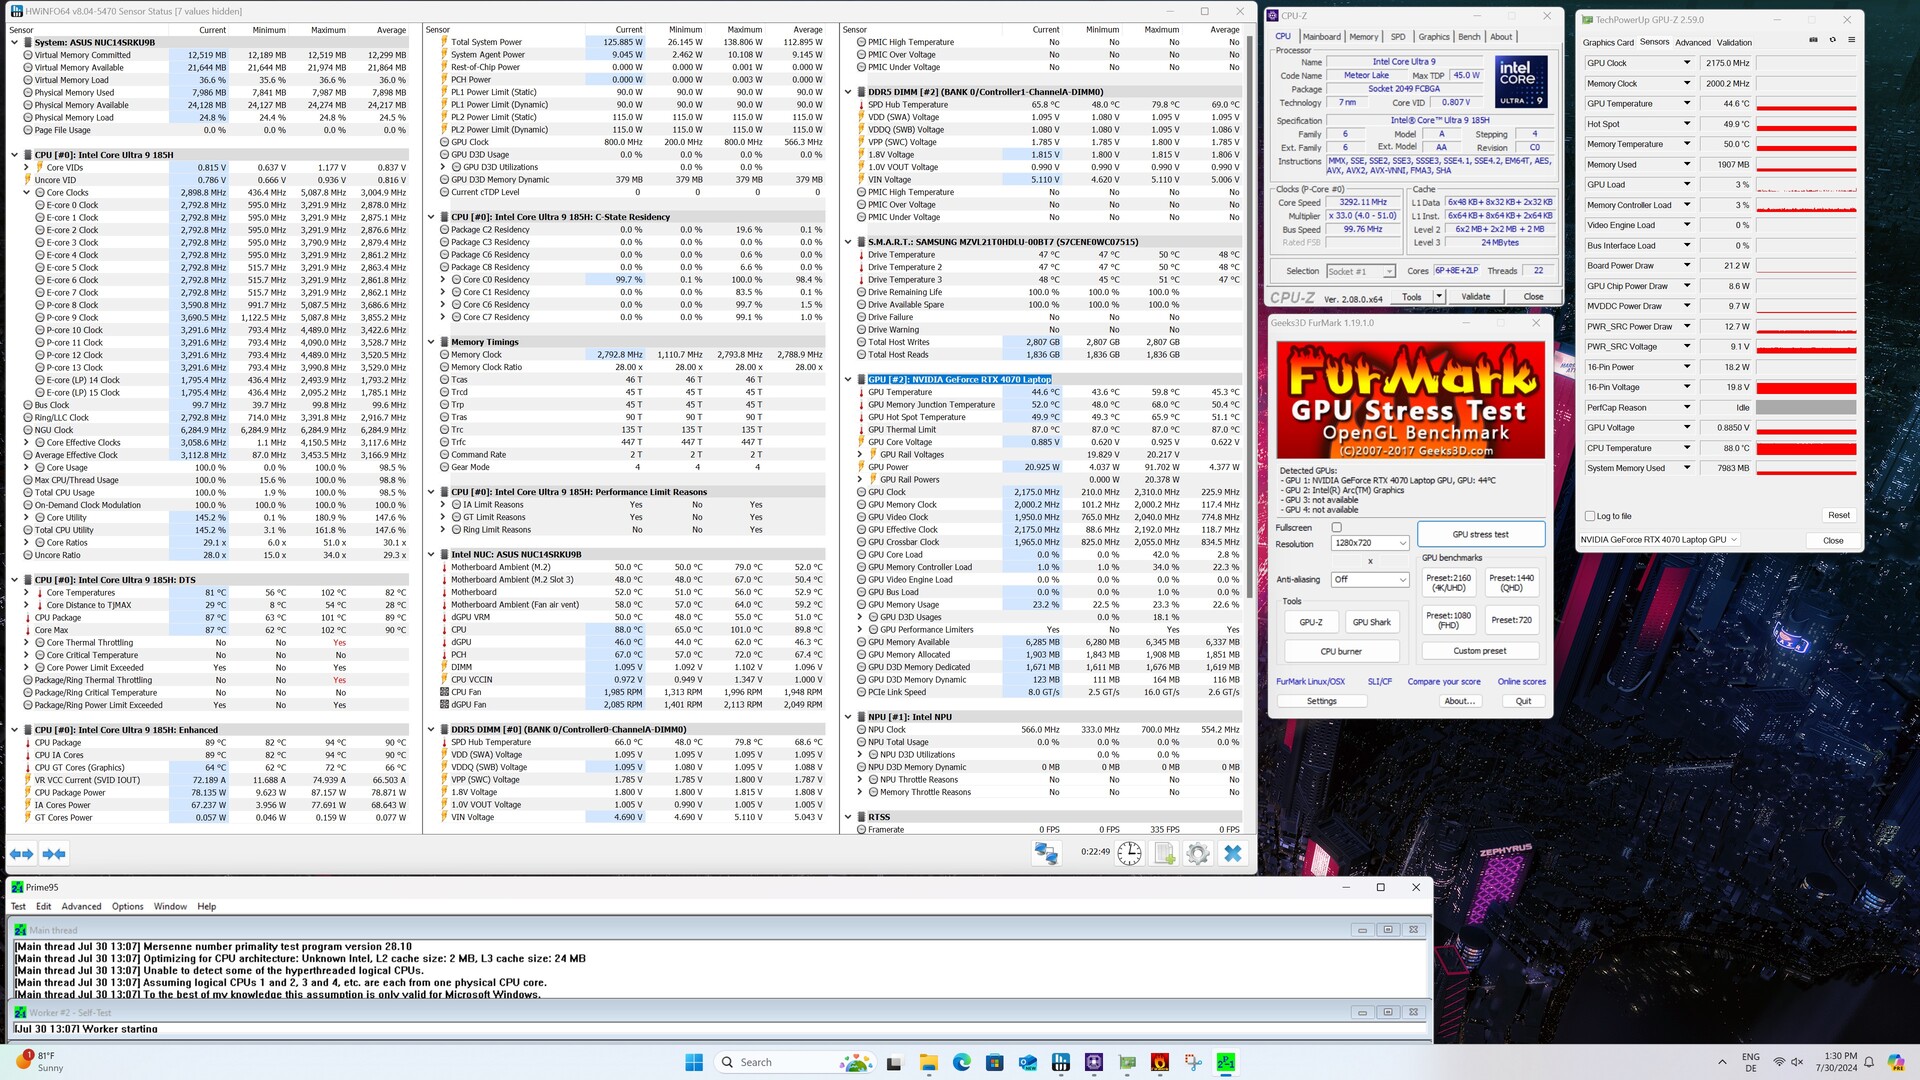Open File Explorer from taskbar
Image resolution: width=1920 pixels, height=1080 pixels.
pyautogui.click(x=928, y=1062)
